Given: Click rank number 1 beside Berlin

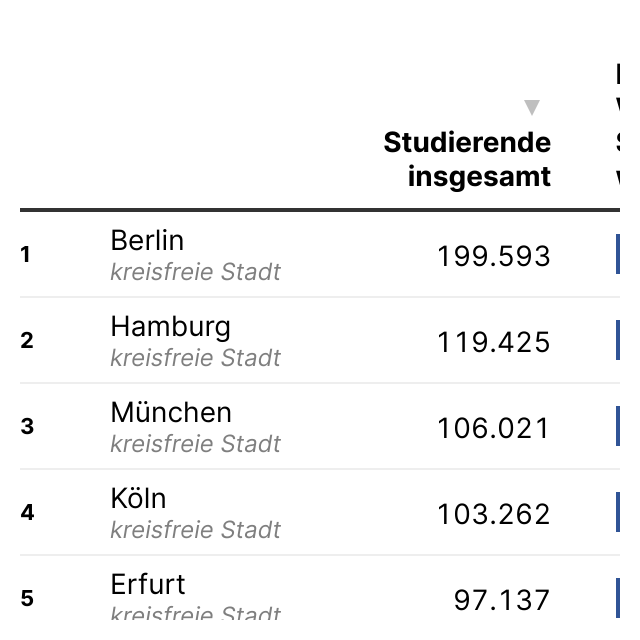Looking at the screenshot, I should 26,255.
